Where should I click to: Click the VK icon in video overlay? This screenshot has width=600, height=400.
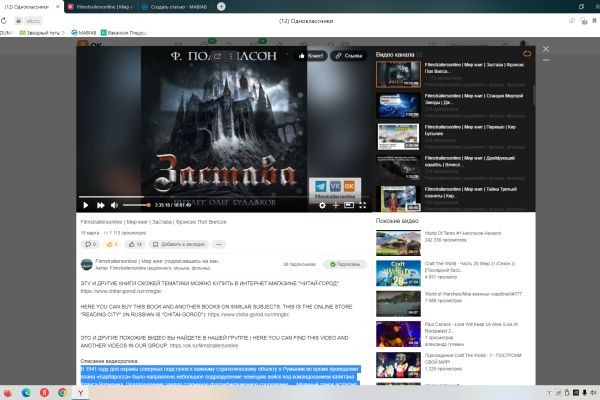coord(335,186)
